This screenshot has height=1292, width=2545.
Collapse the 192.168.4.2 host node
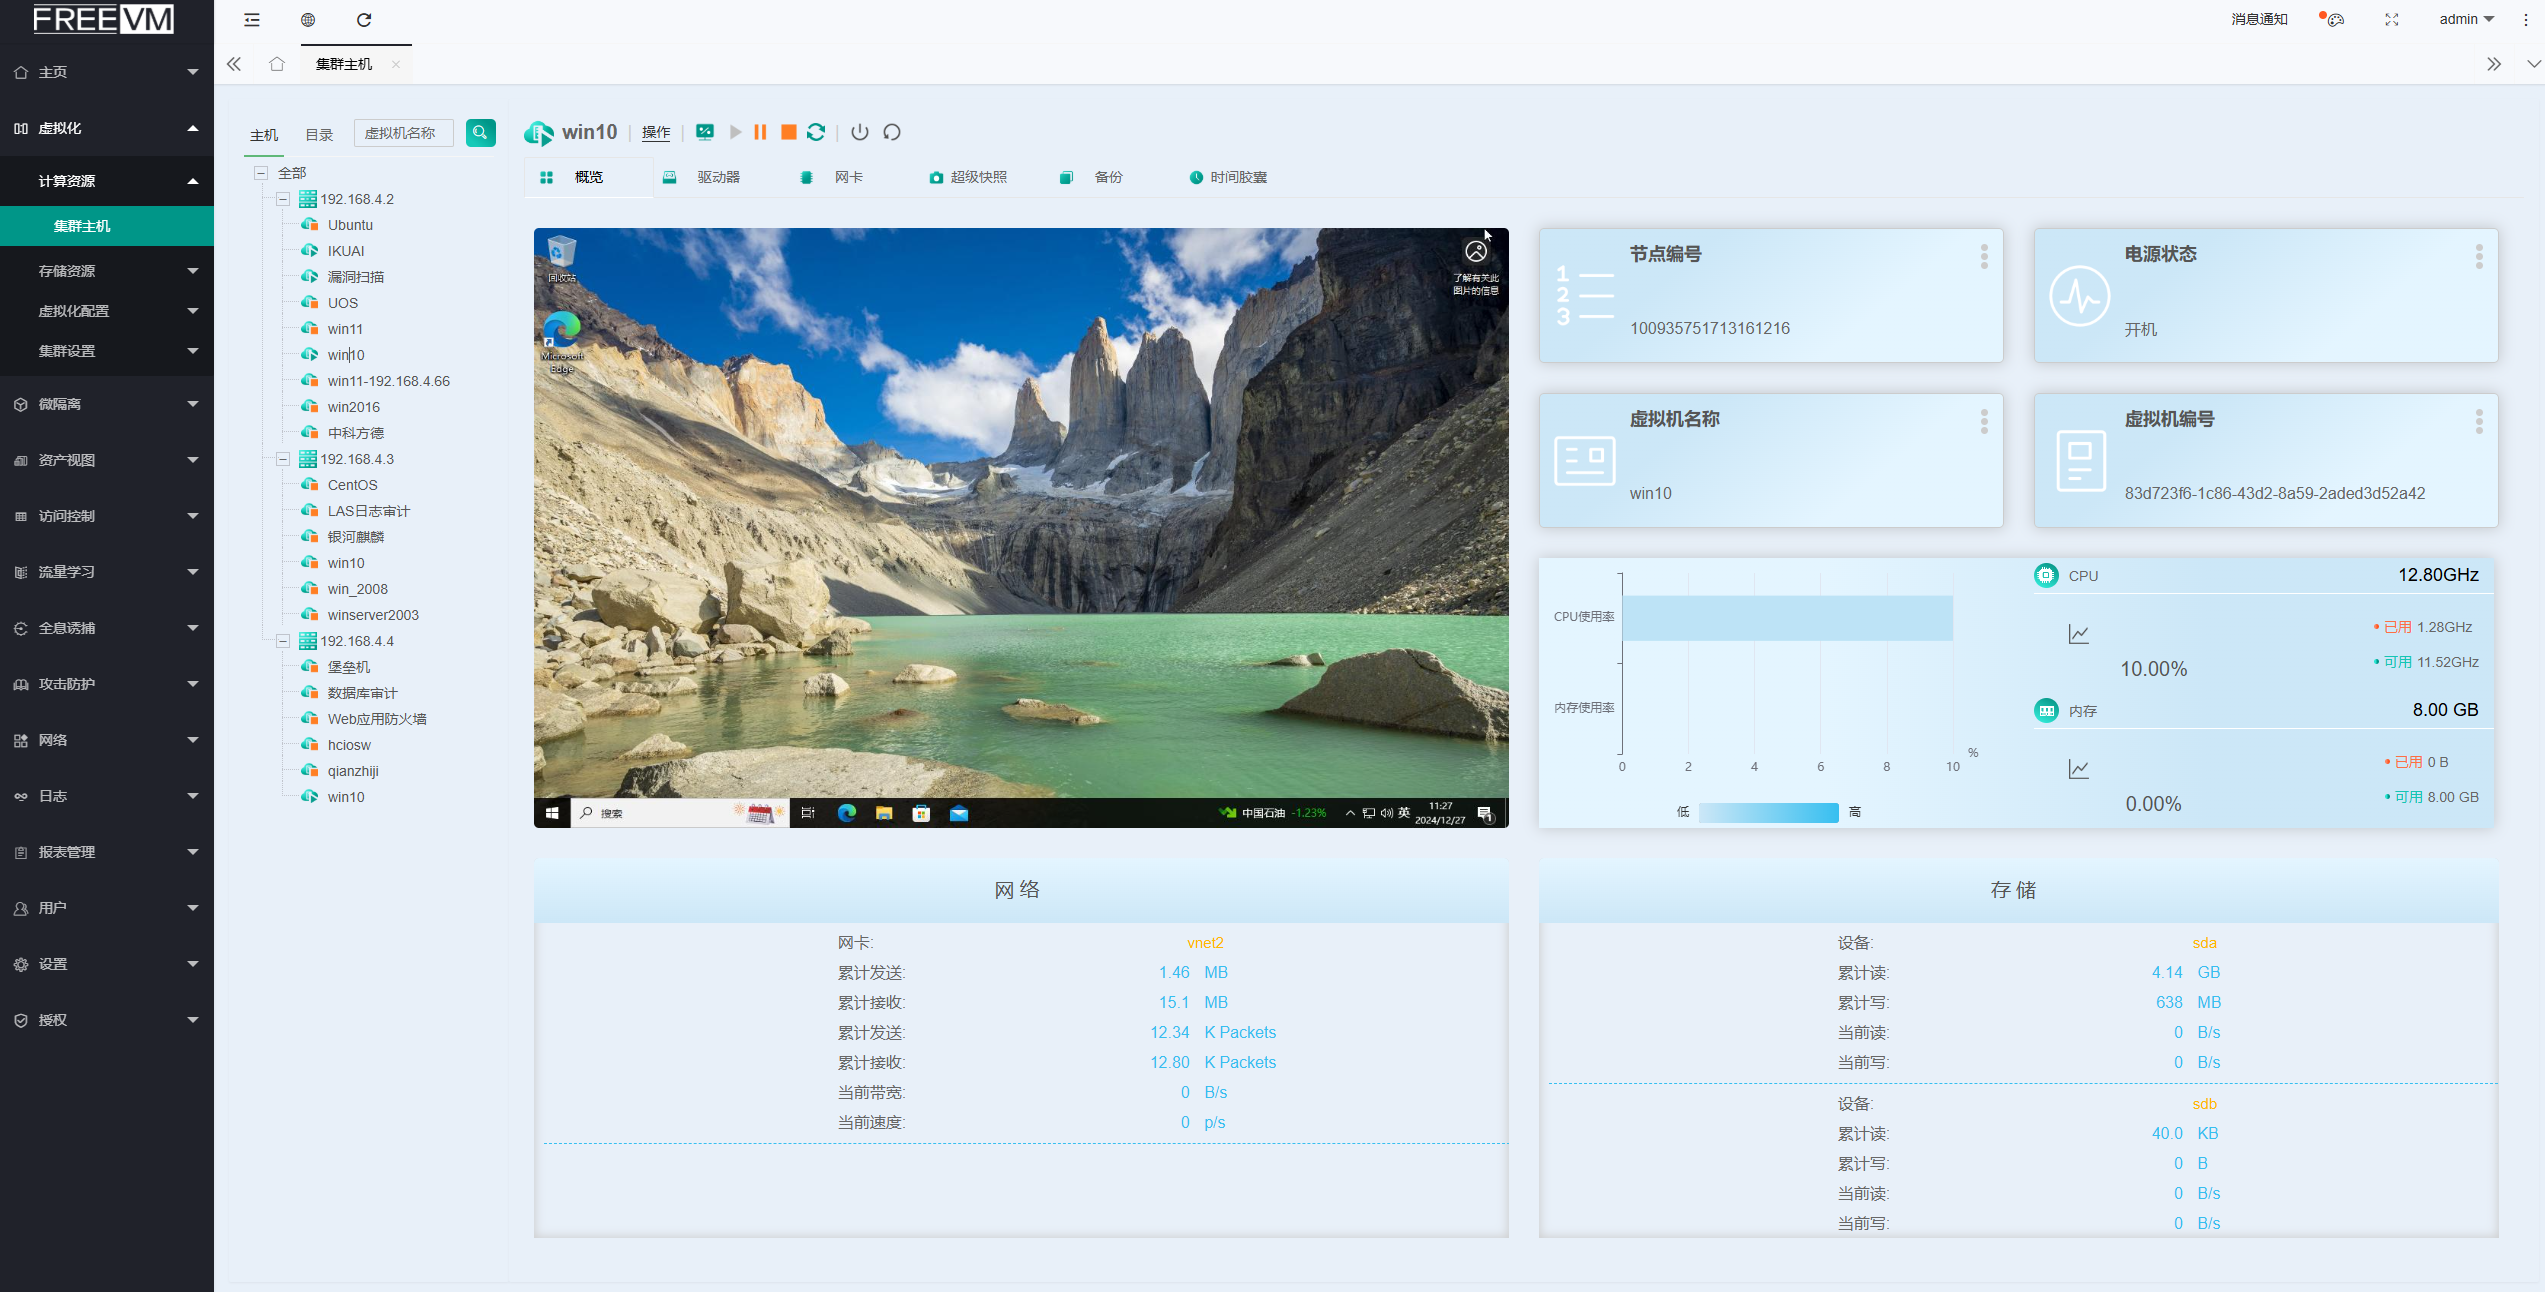(x=283, y=199)
